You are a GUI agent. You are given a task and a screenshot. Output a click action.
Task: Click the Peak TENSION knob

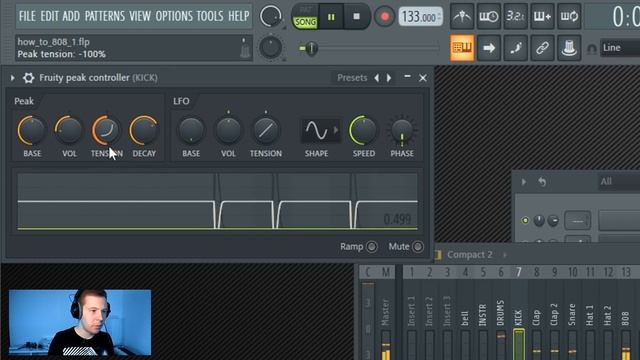point(106,131)
